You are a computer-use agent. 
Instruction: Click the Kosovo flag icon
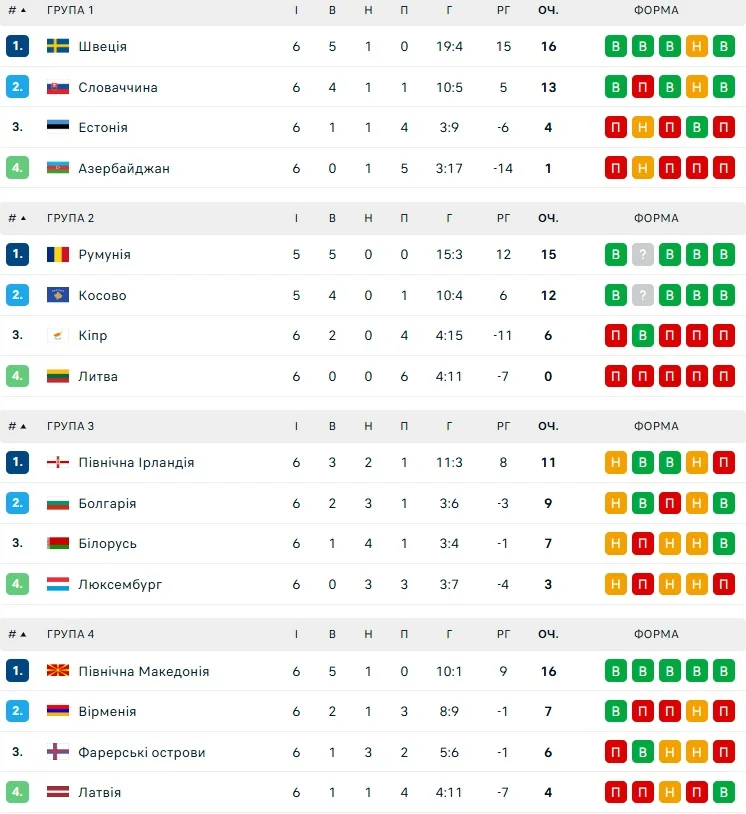pyautogui.click(x=58, y=295)
